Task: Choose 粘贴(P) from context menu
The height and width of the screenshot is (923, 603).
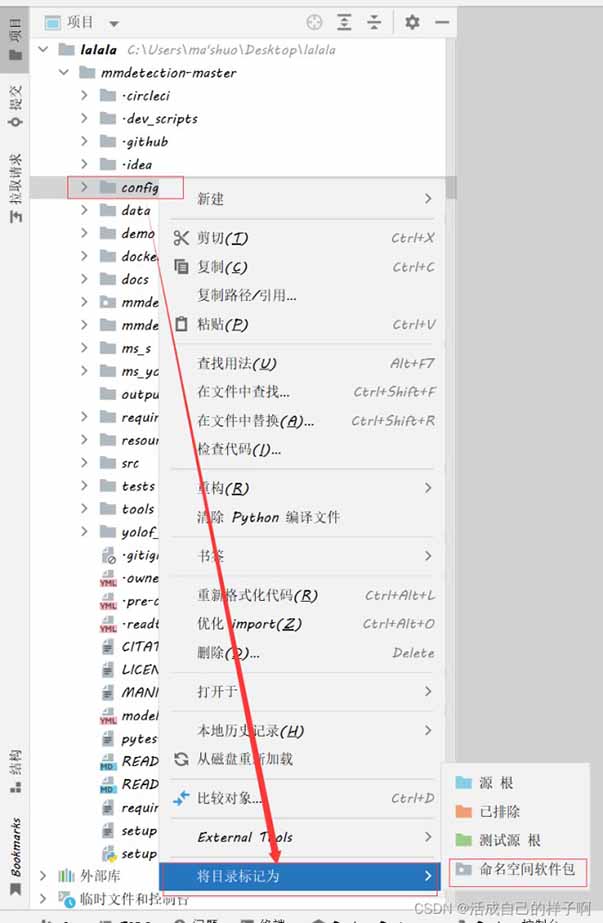Action: tap(303, 324)
